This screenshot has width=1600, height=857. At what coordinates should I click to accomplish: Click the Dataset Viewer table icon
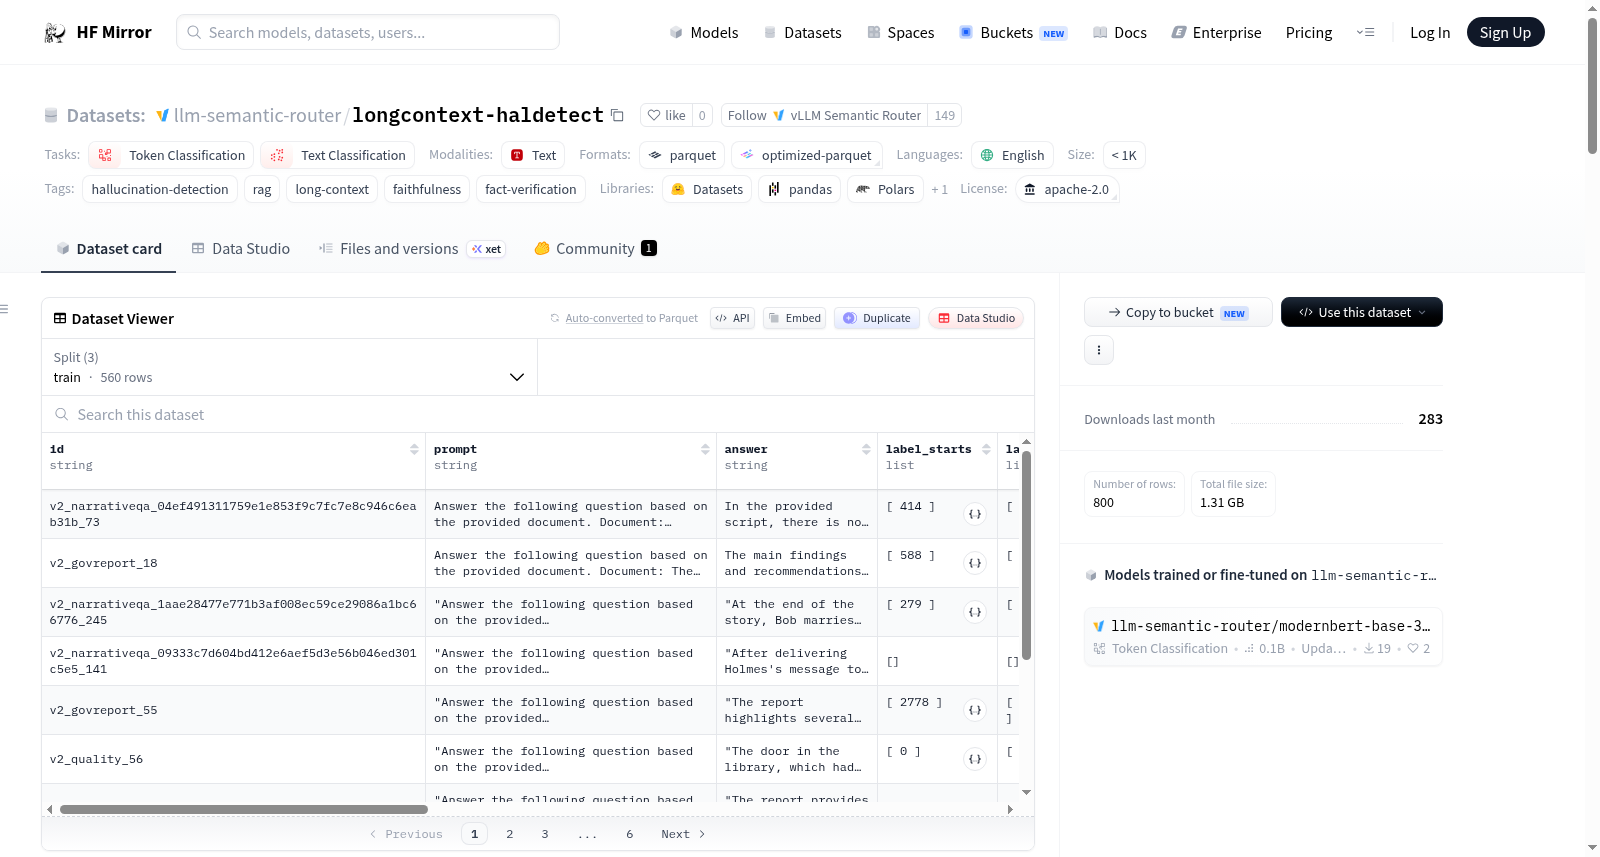(60, 319)
